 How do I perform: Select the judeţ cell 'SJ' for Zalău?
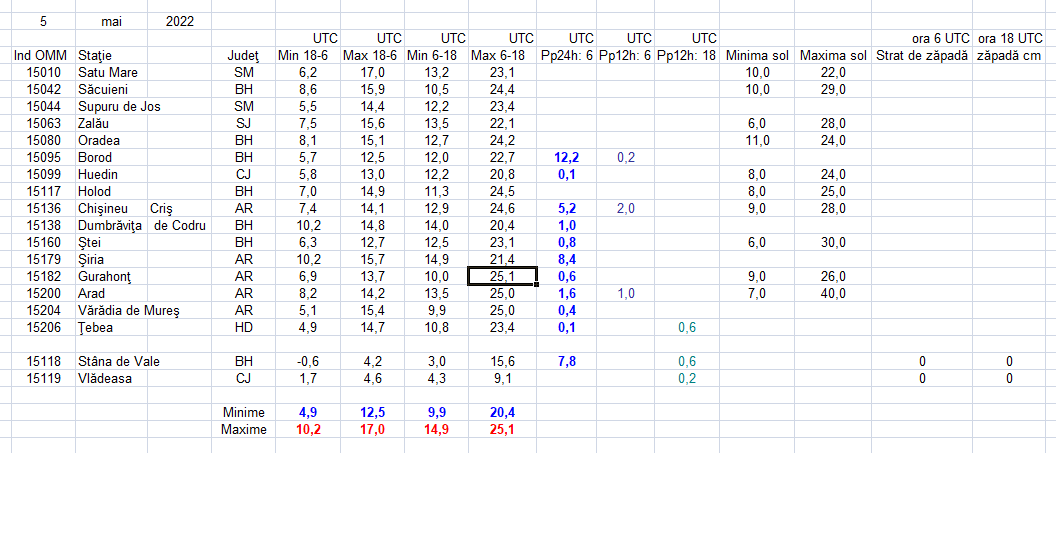pyautogui.click(x=243, y=124)
